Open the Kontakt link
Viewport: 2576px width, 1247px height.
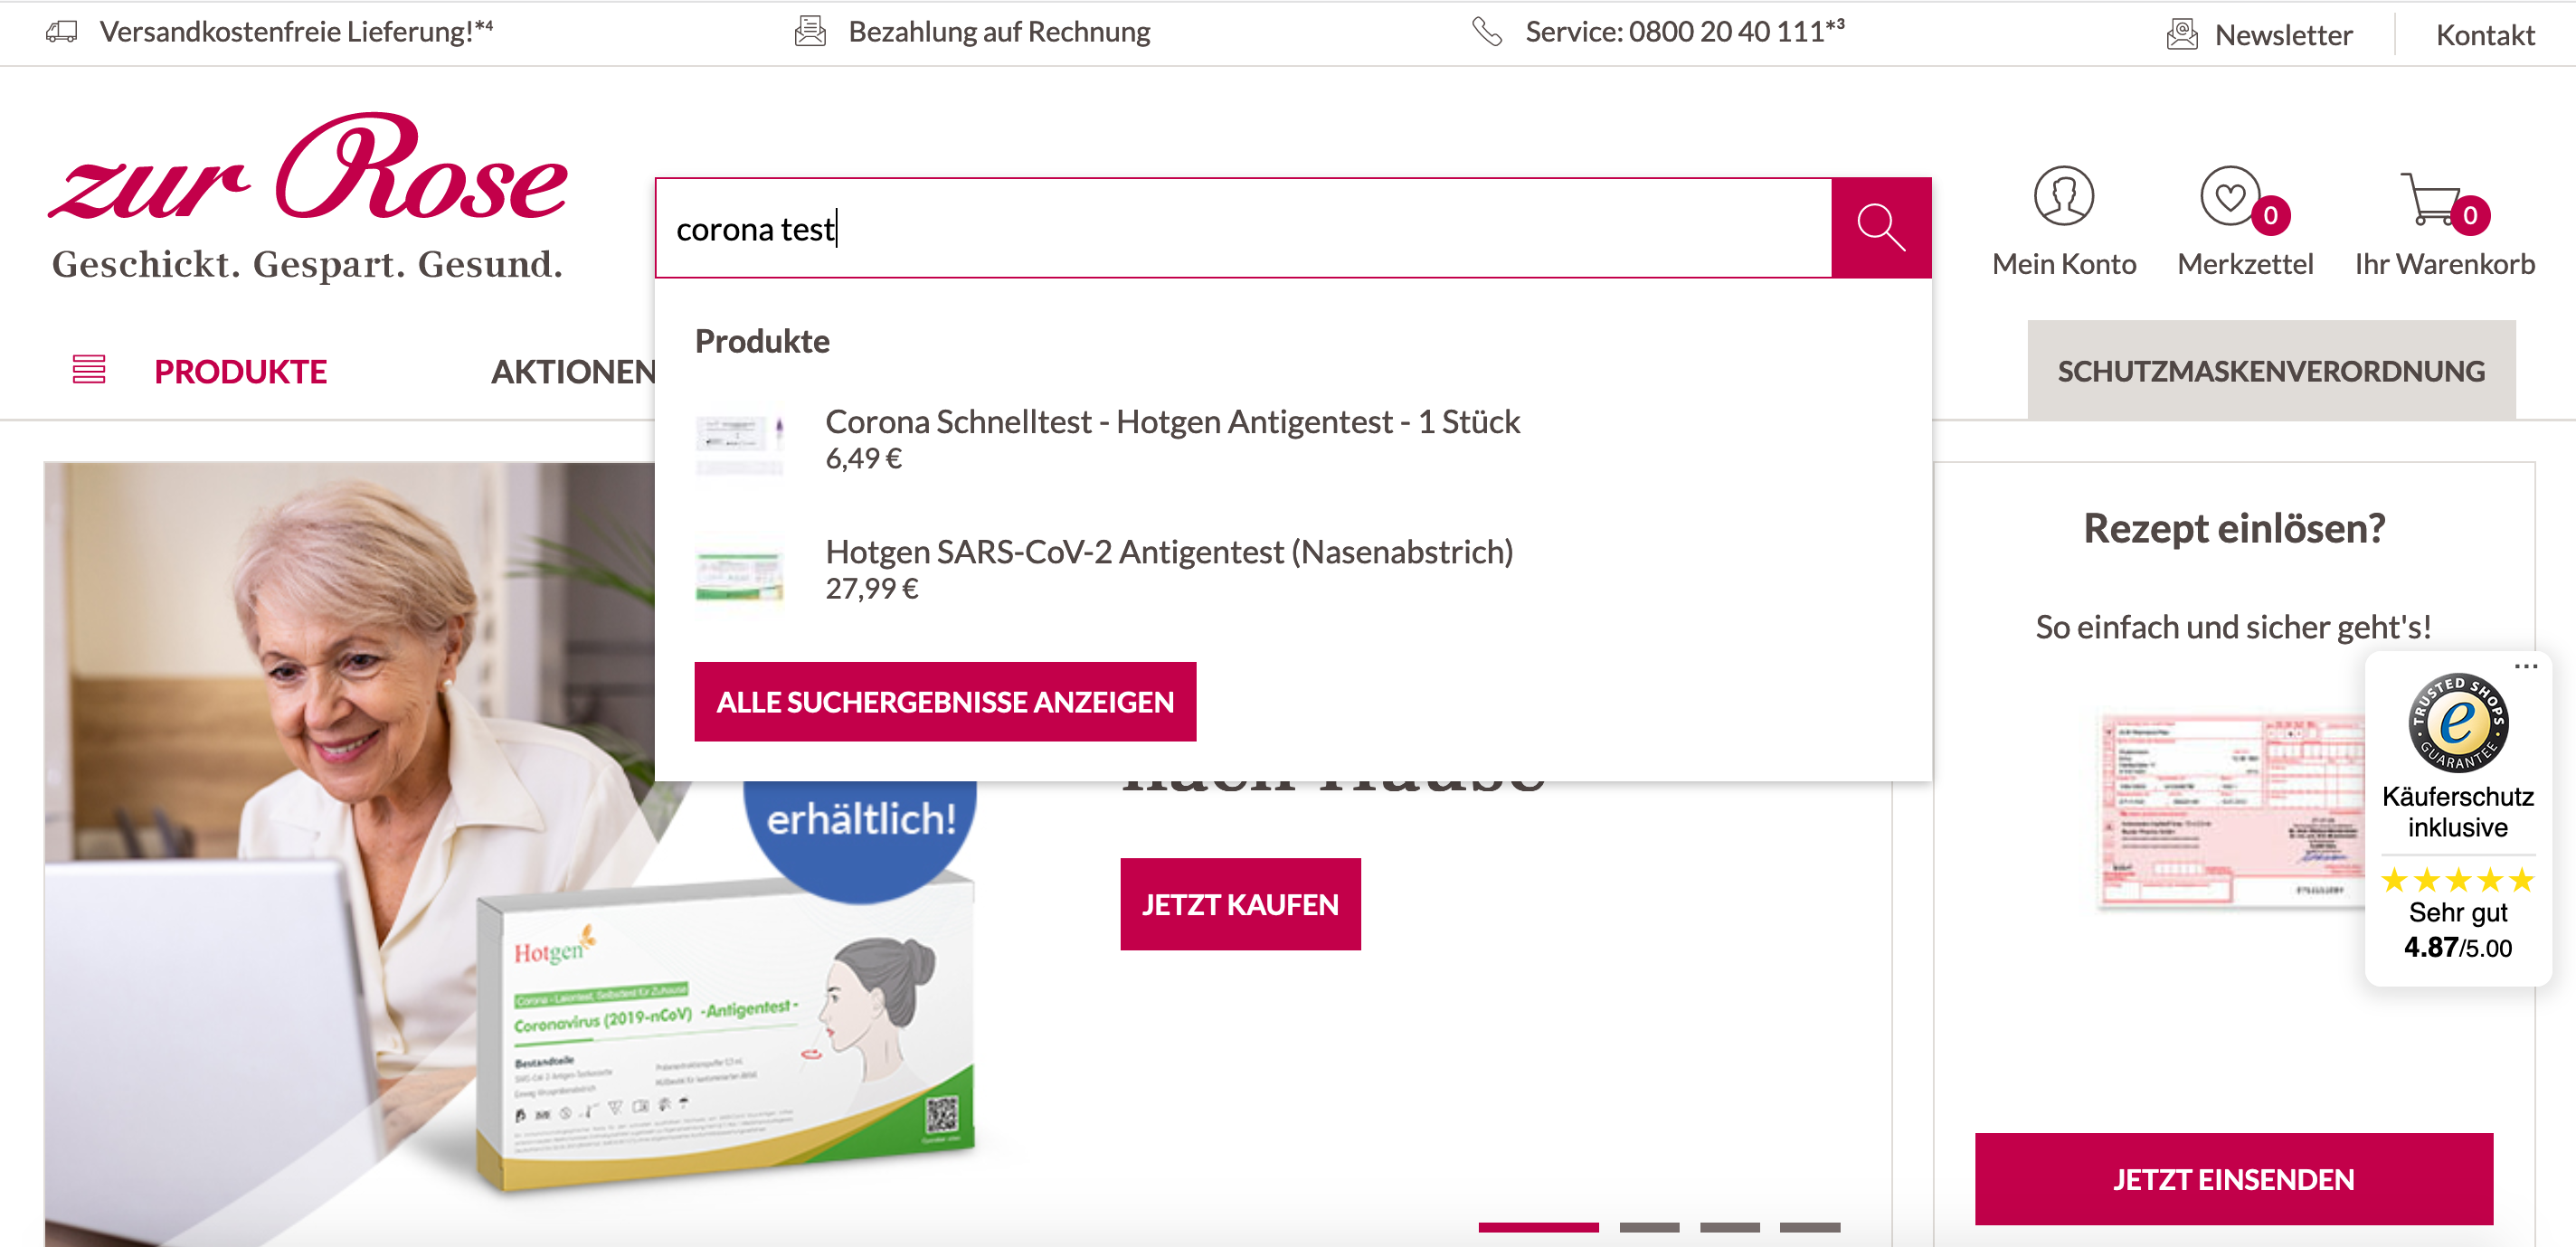(x=2484, y=35)
